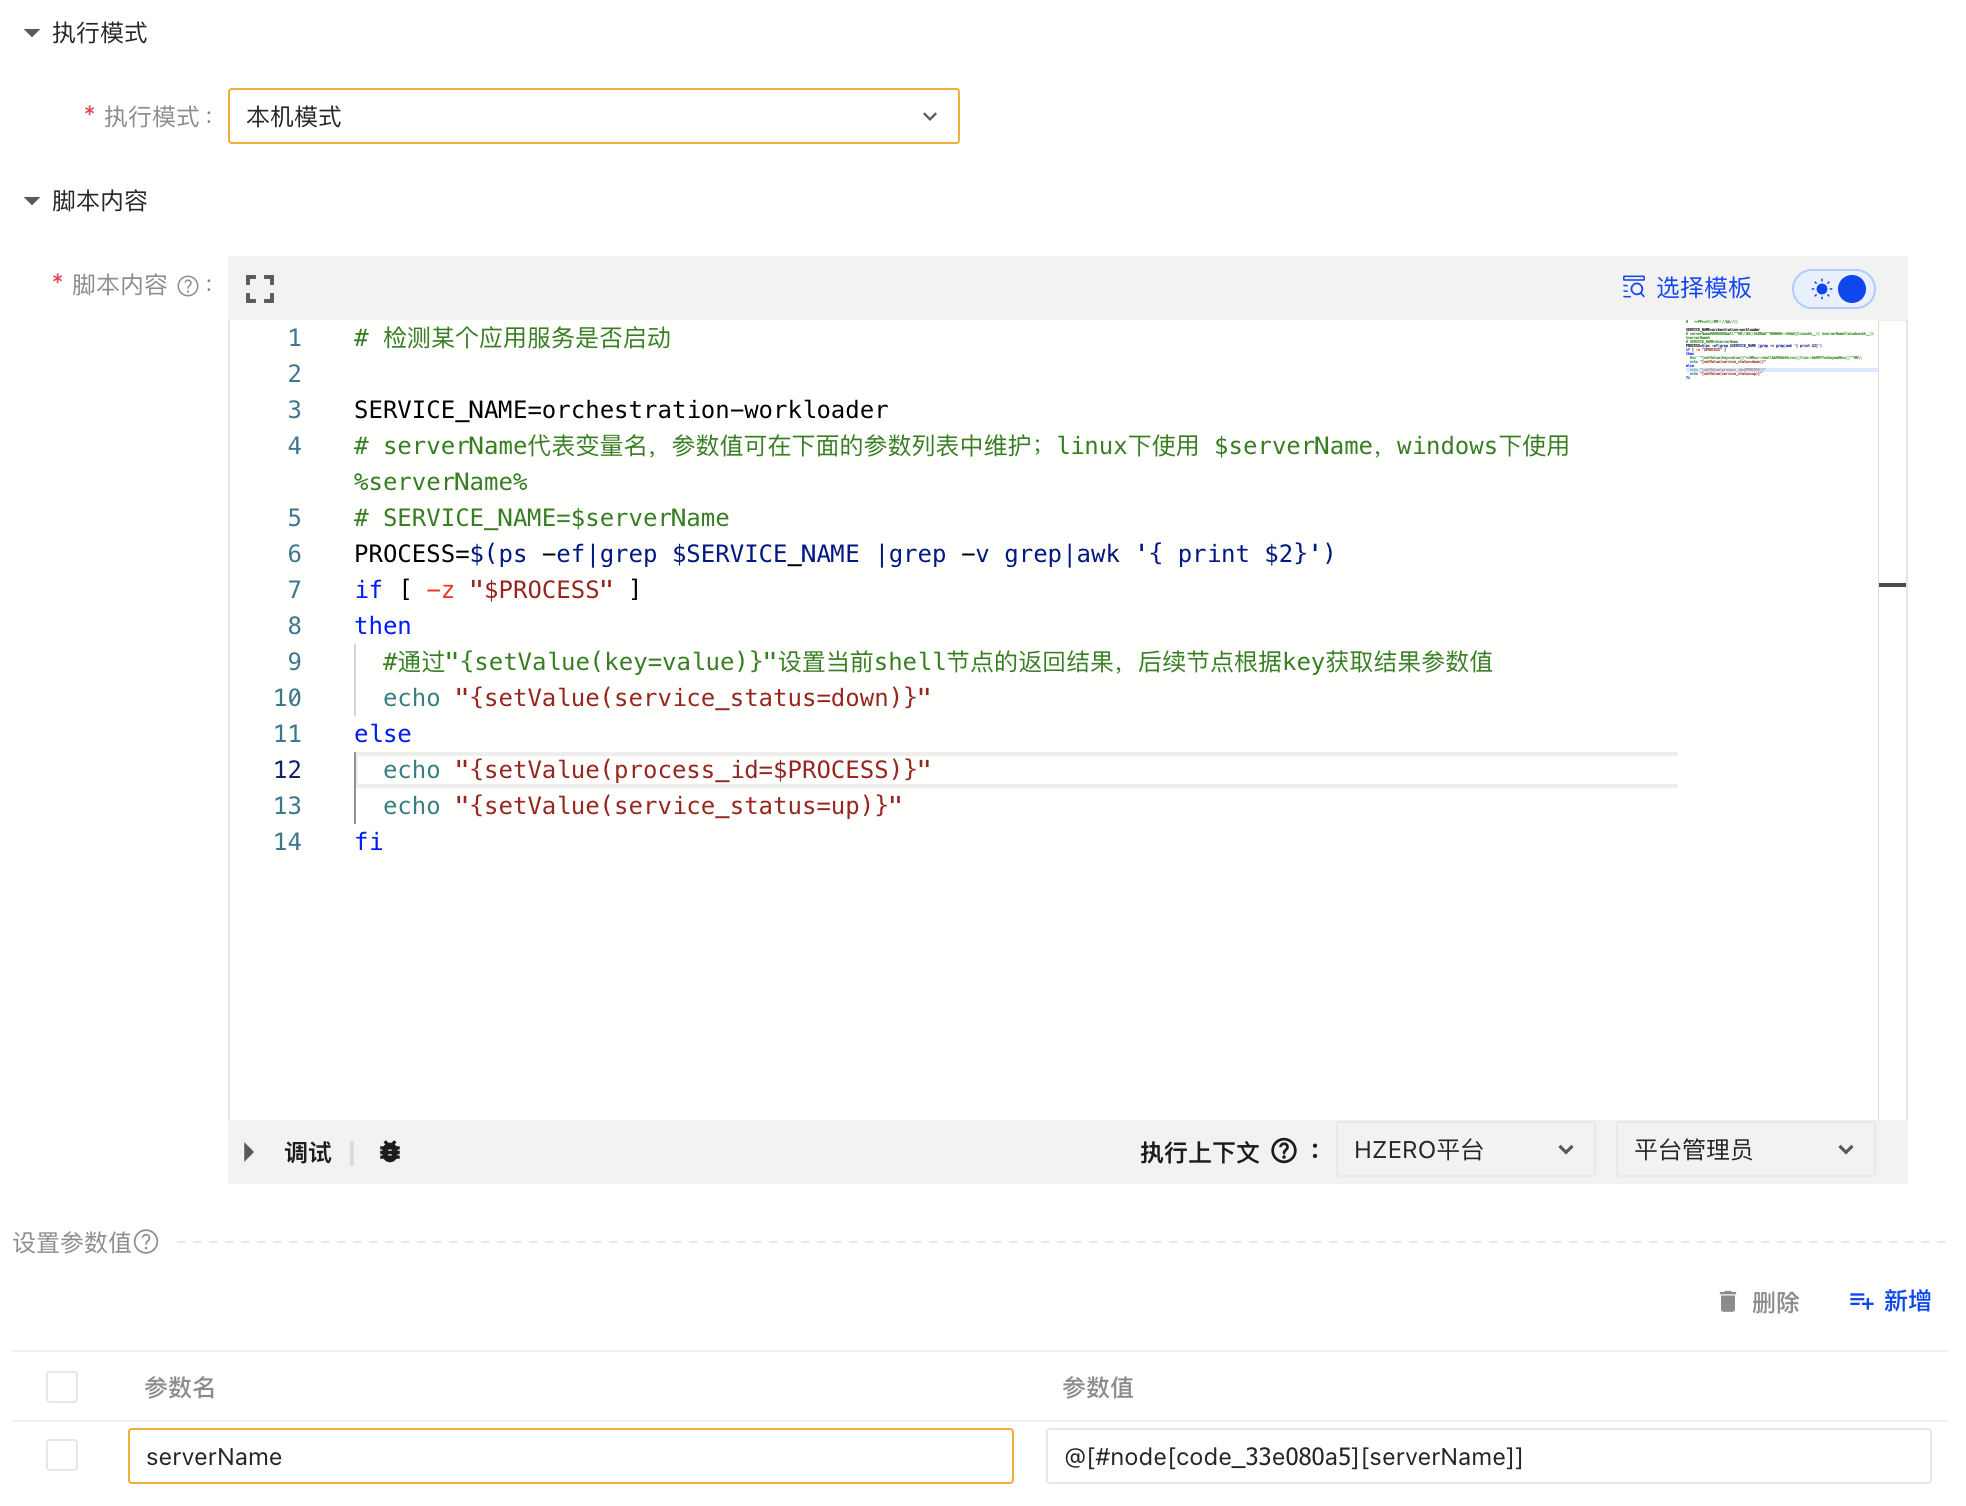Click the trash delete icon
Image resolution: width=1966 pixels, height=1506 pixels.
1728,1301
